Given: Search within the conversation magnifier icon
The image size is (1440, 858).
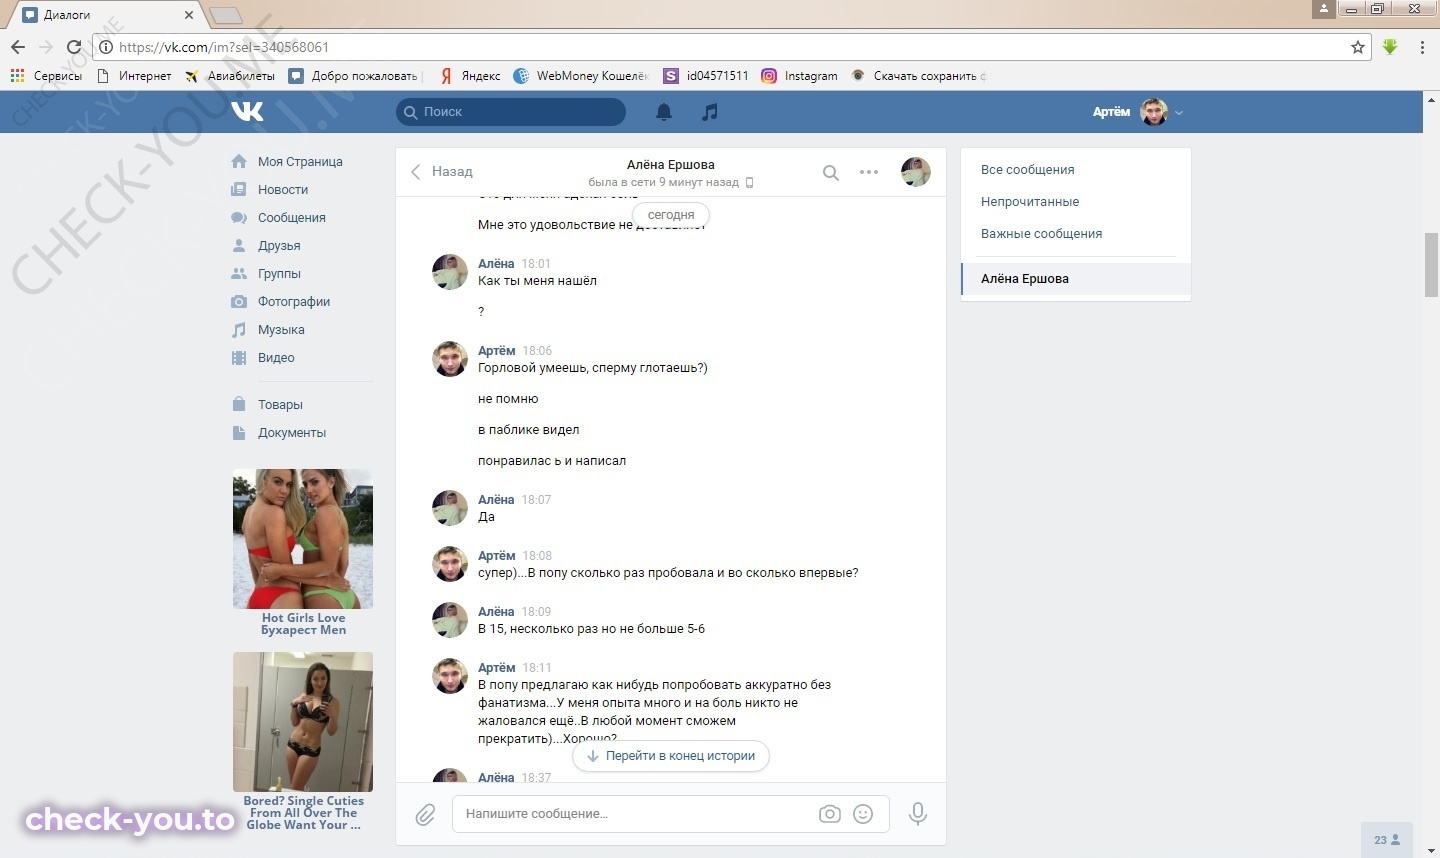Looking at the screenshot, I should coord(831,172).
